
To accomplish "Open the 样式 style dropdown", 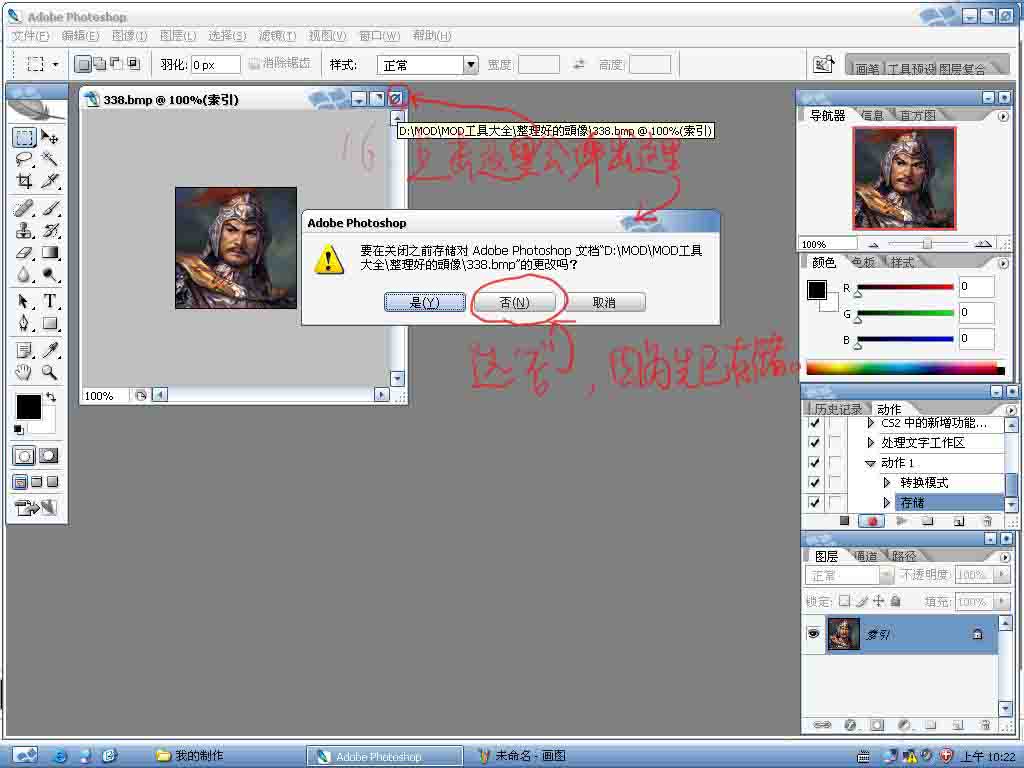I will tap(471, 65).
